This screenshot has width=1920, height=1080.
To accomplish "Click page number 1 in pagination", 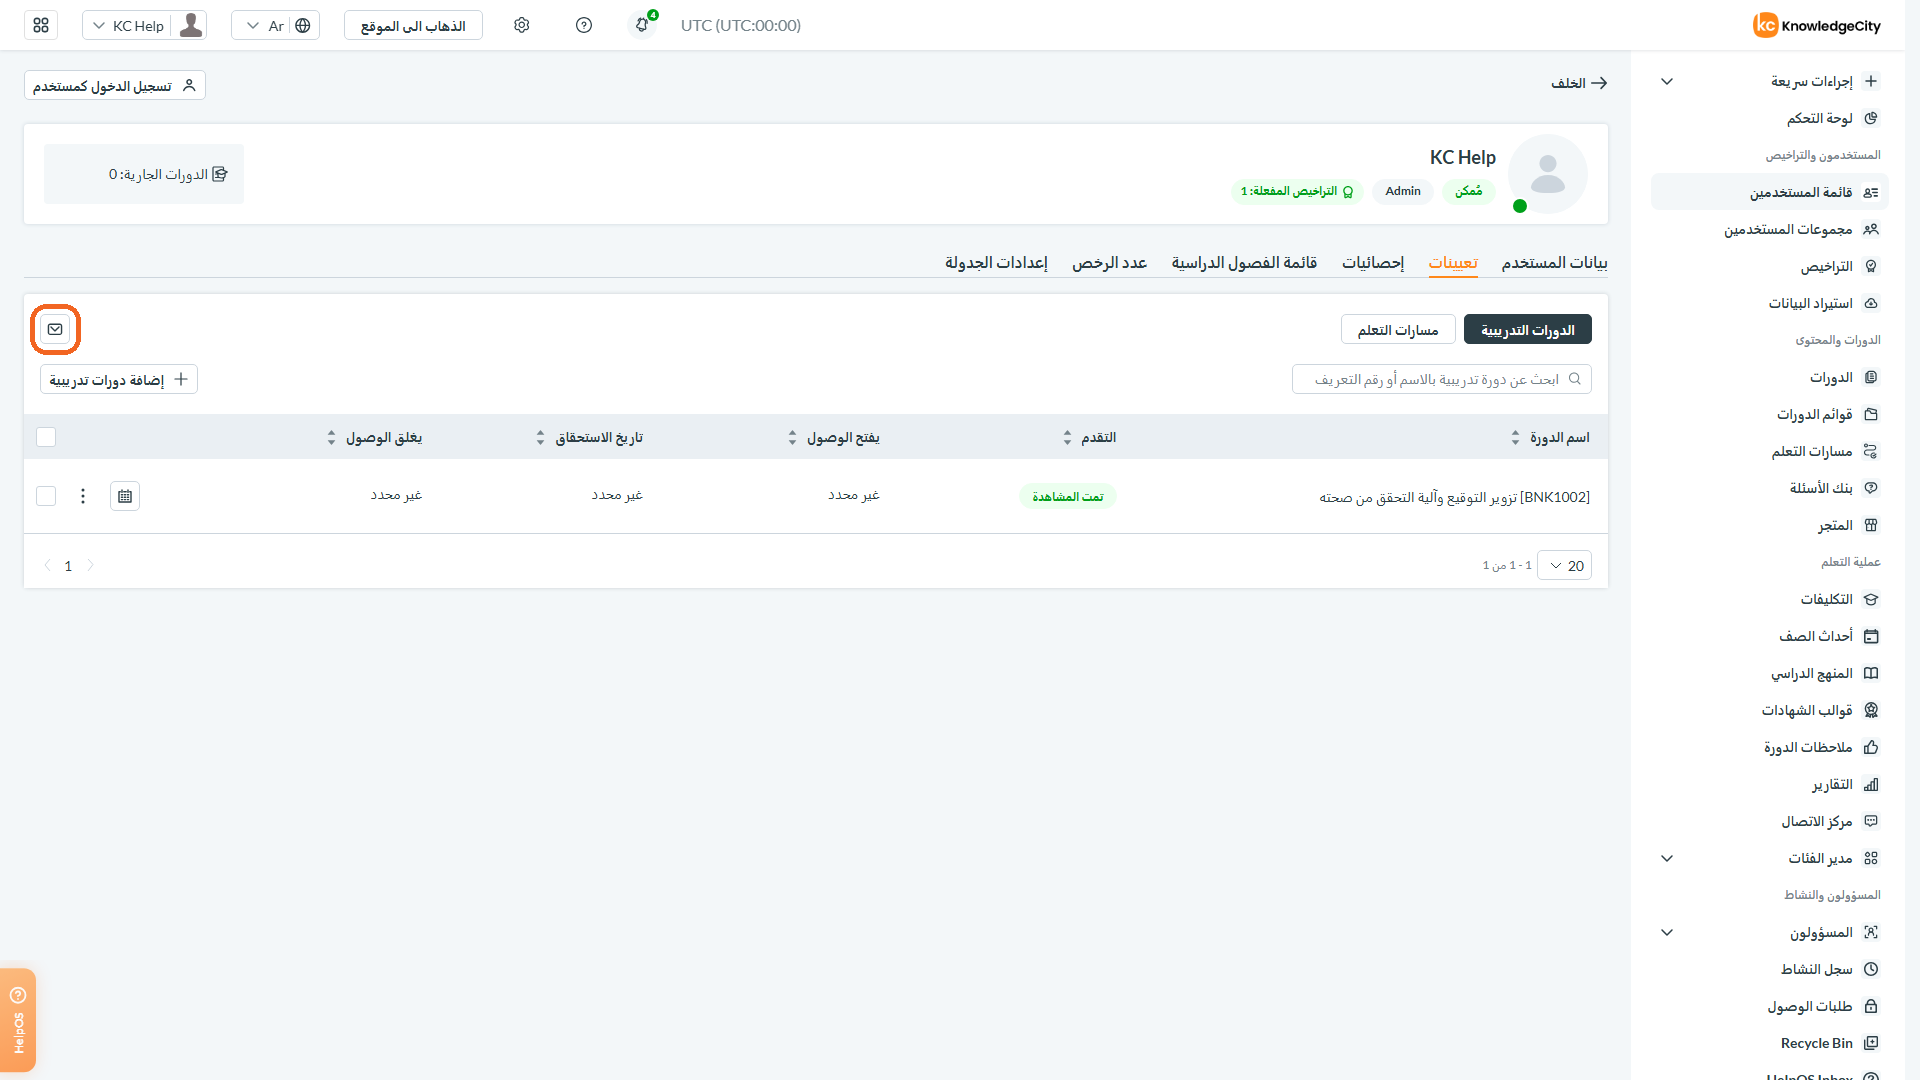I will tap(68, 565).
